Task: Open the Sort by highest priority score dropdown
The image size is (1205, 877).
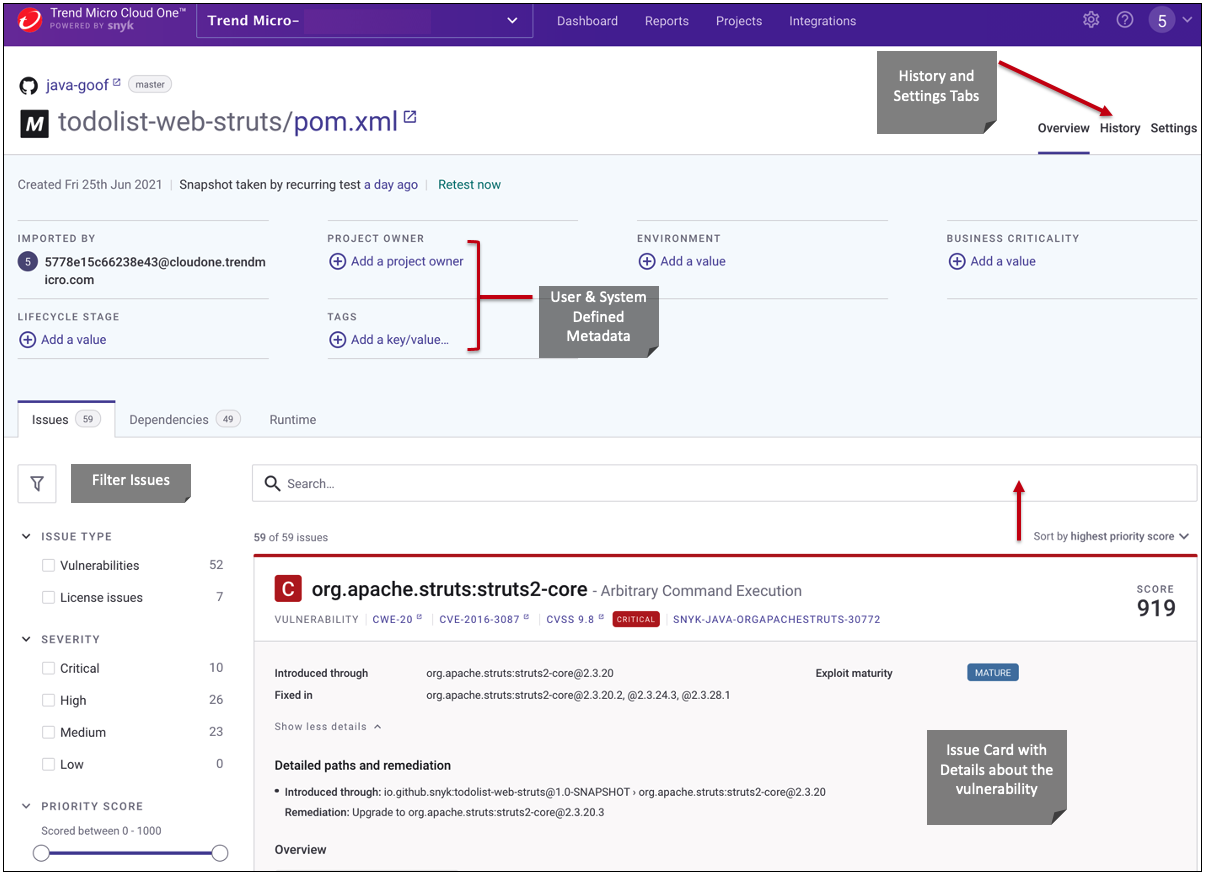Action: pos(1110,536)
